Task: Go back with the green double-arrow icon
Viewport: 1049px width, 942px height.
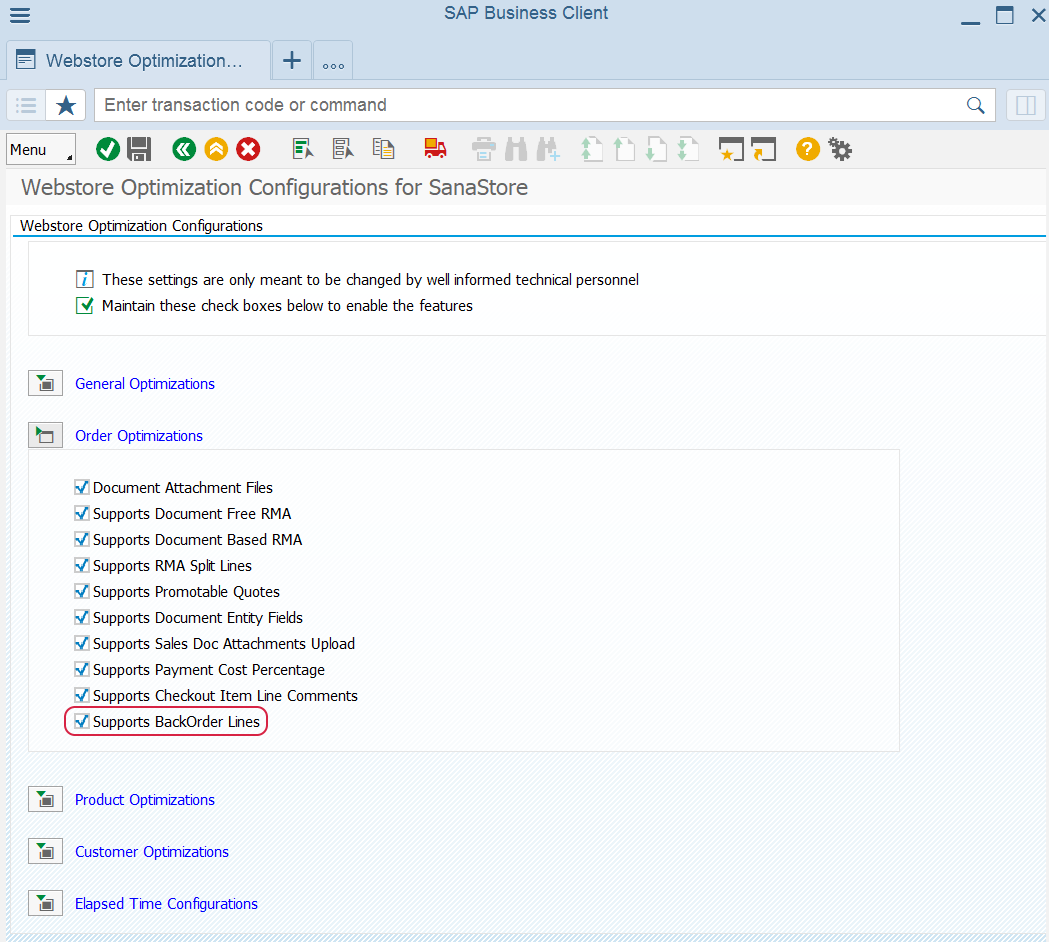Action: pyautogui.click(x=184, y=149)
